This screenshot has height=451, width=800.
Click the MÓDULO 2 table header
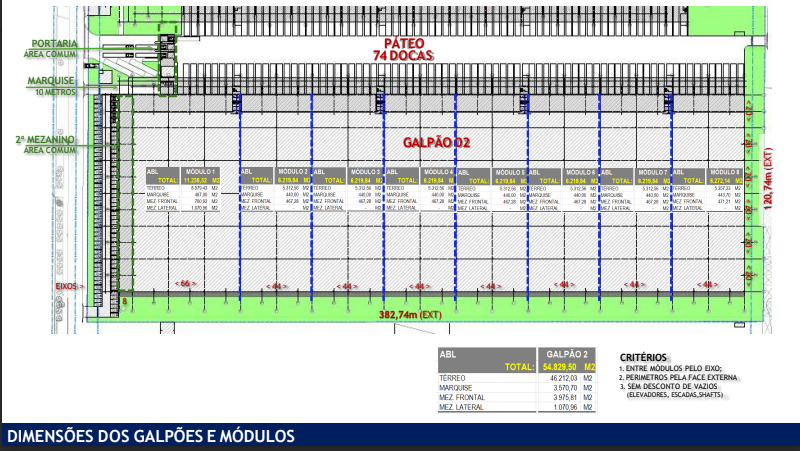(x=285, y=172)
